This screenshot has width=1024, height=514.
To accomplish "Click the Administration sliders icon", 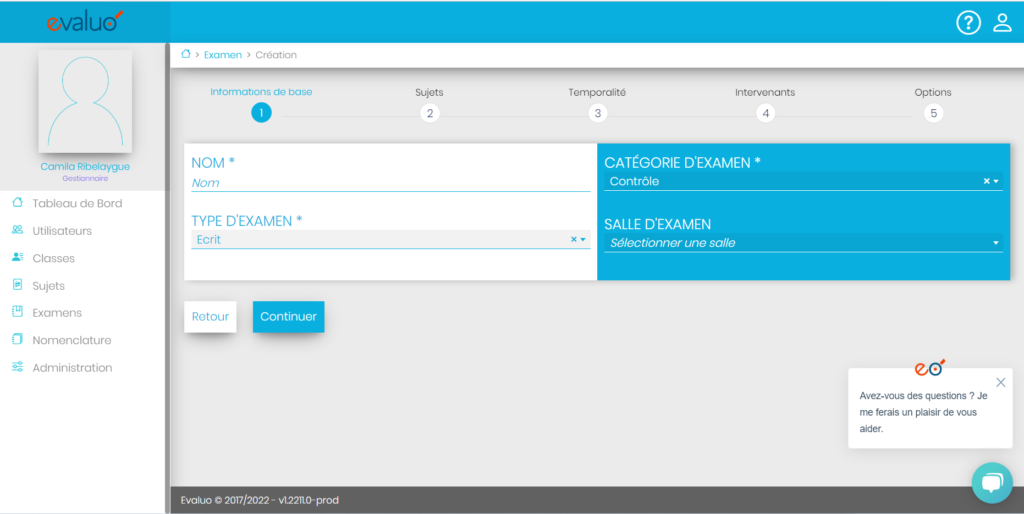I will (x=17, y=367).
